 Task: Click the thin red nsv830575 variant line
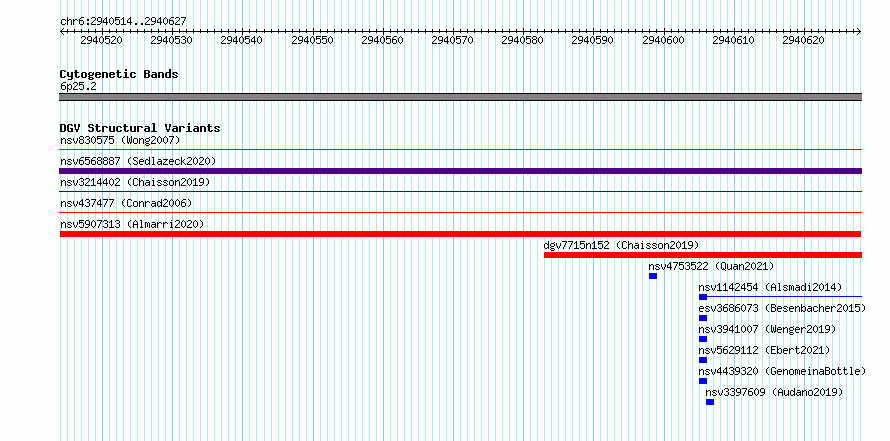click(461, 150)
